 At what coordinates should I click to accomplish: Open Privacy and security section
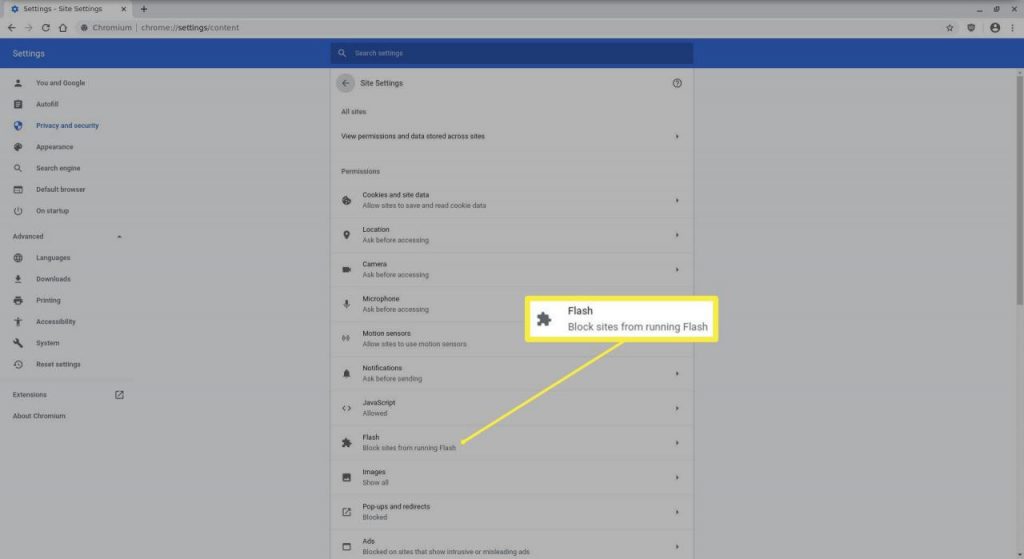tap(67, 125)
